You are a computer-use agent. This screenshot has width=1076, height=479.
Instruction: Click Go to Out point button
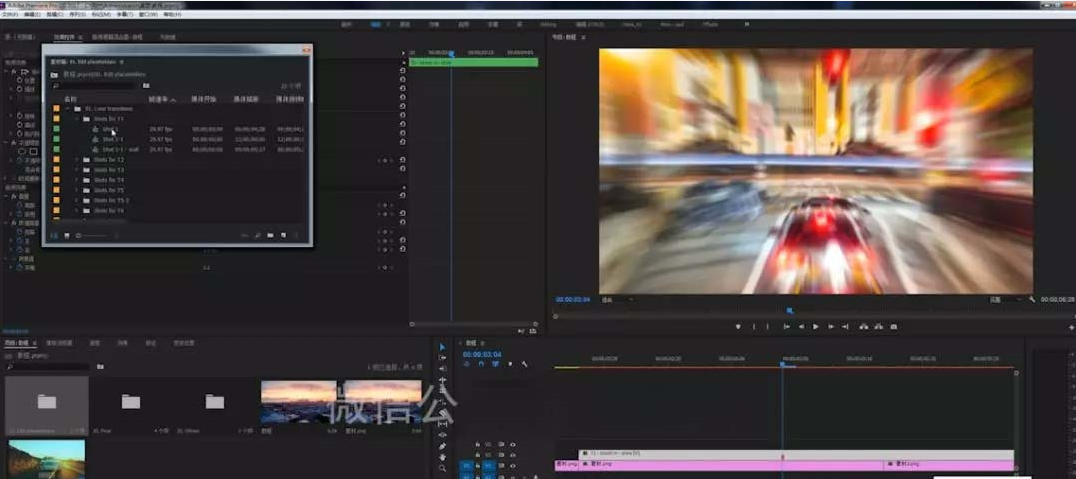tap(845, 327)
